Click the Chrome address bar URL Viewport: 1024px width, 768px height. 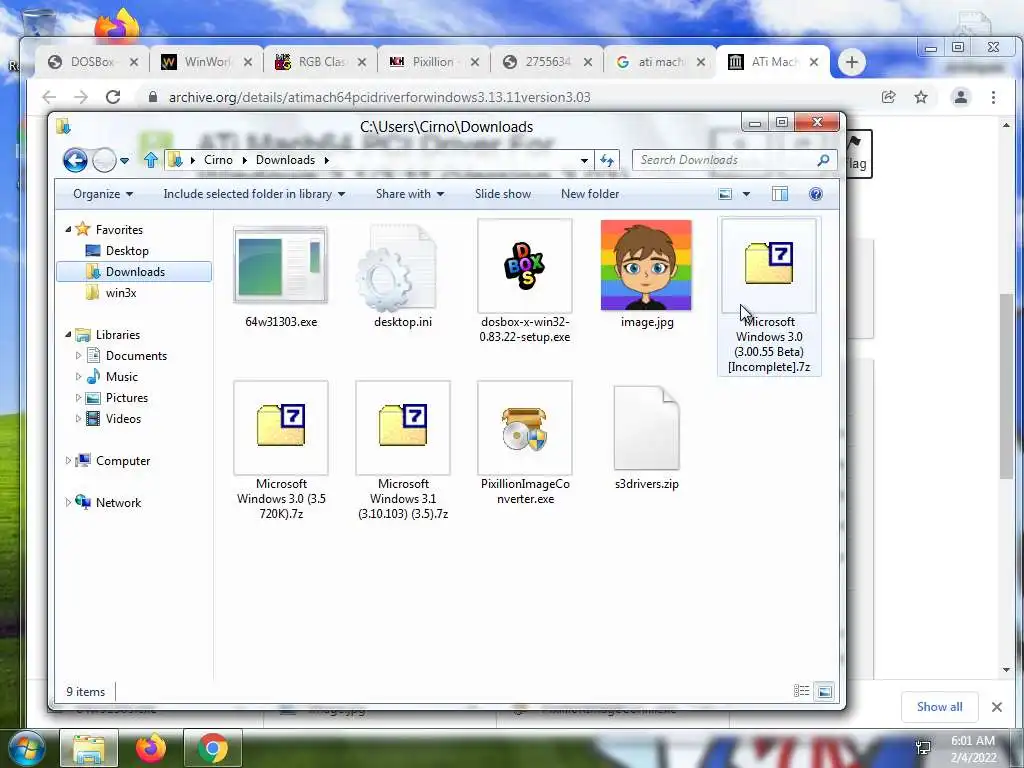pyautogui.click(x=379, y=97)
